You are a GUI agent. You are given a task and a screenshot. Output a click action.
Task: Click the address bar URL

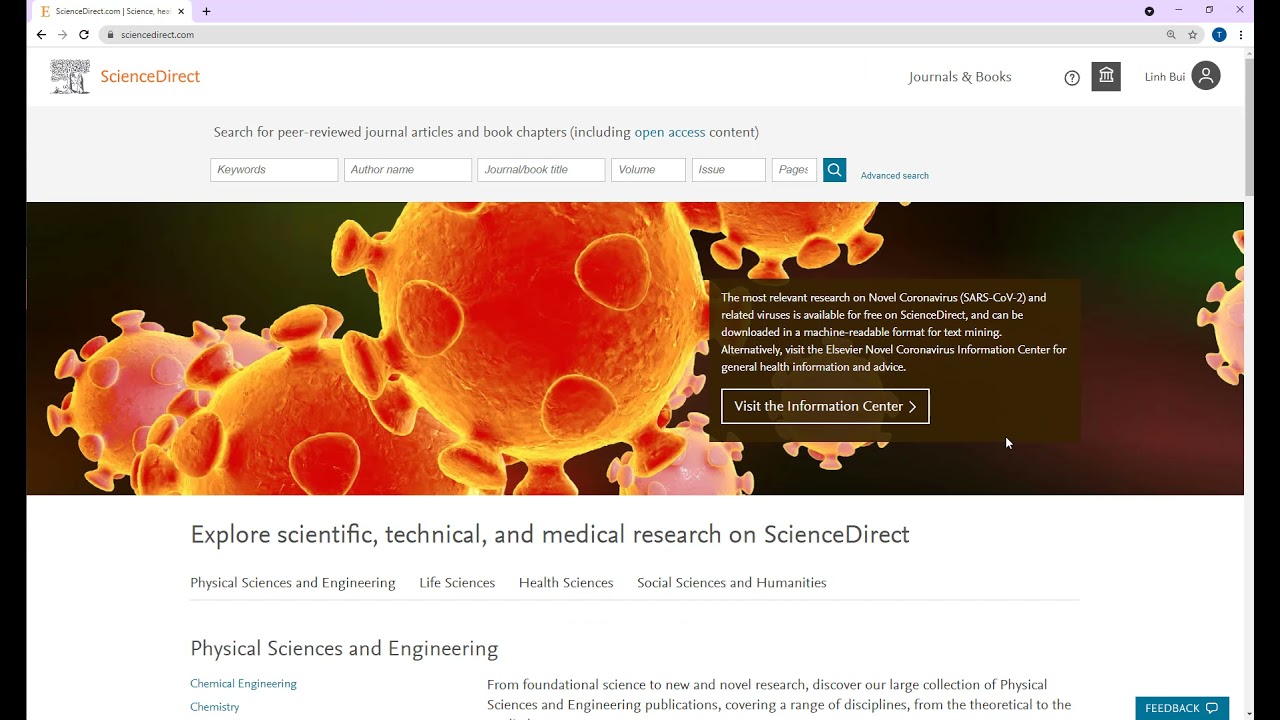coord(157,34)
